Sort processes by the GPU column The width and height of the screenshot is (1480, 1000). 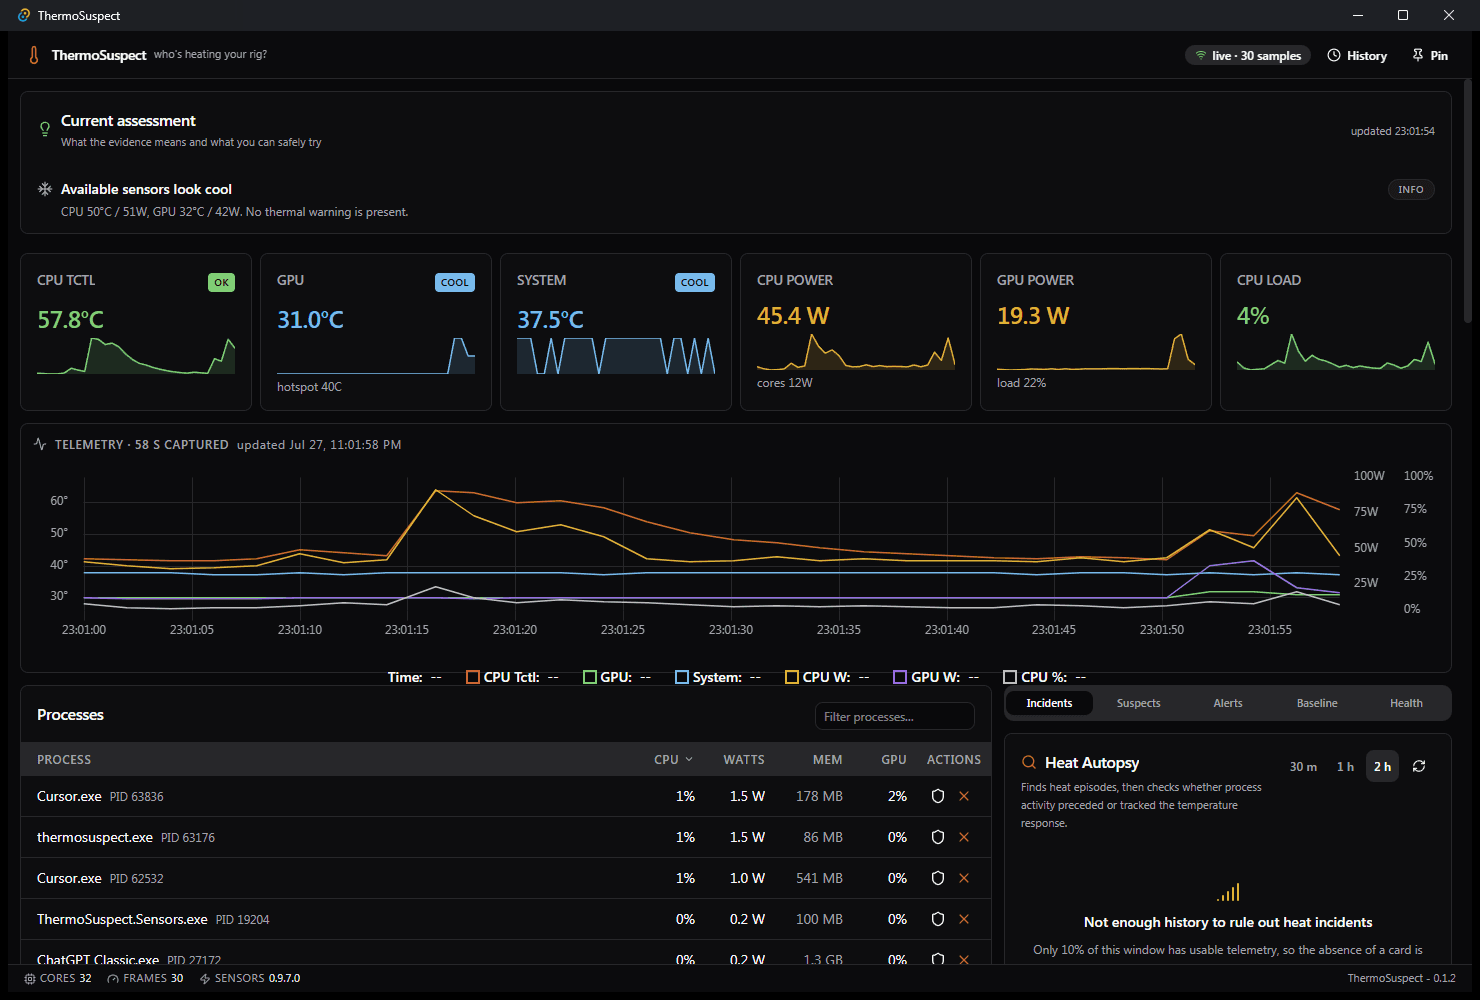(894, 760)
